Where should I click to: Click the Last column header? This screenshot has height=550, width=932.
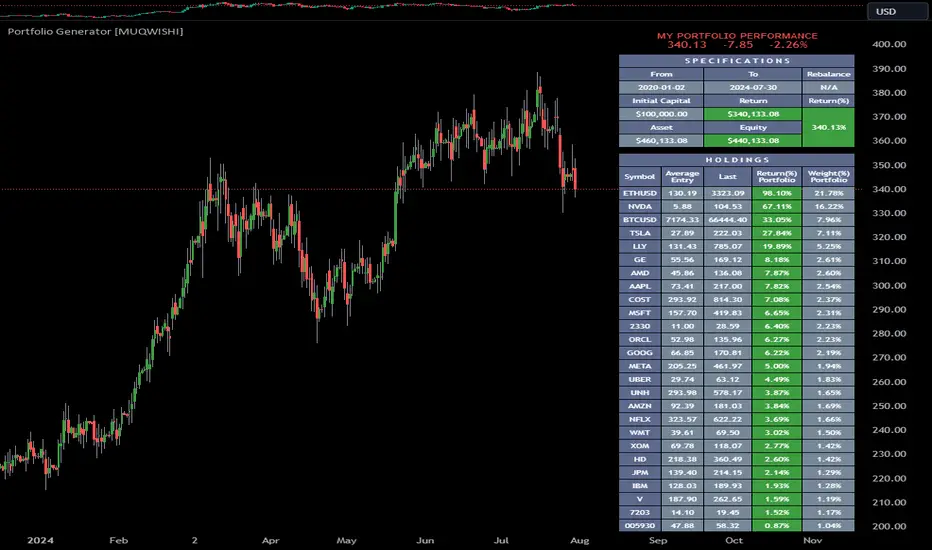click(727, 177)
